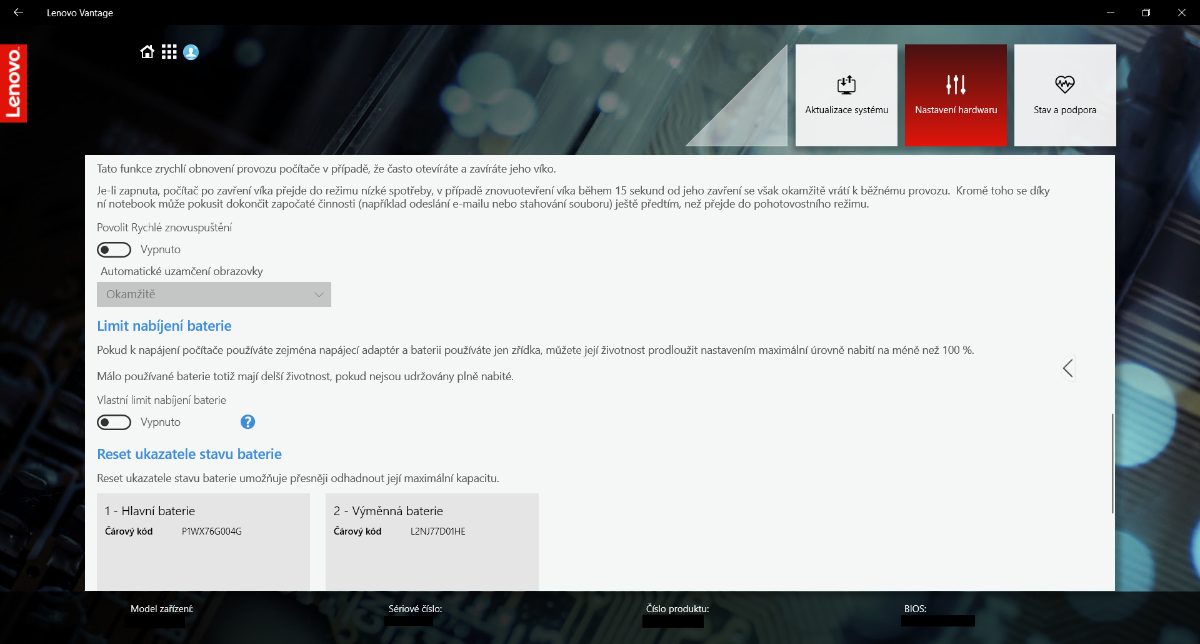
Task: Switch to the Stav a podpora tile
Action: coord(1064,95)
